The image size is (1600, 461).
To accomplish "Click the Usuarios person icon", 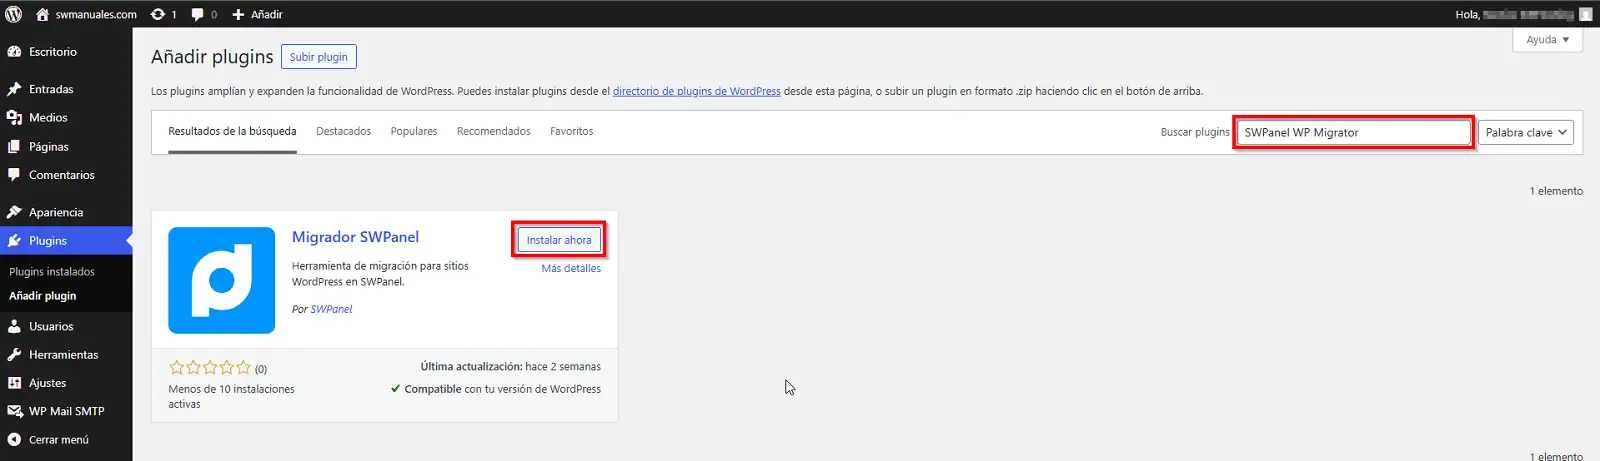I will coord(14,326).
